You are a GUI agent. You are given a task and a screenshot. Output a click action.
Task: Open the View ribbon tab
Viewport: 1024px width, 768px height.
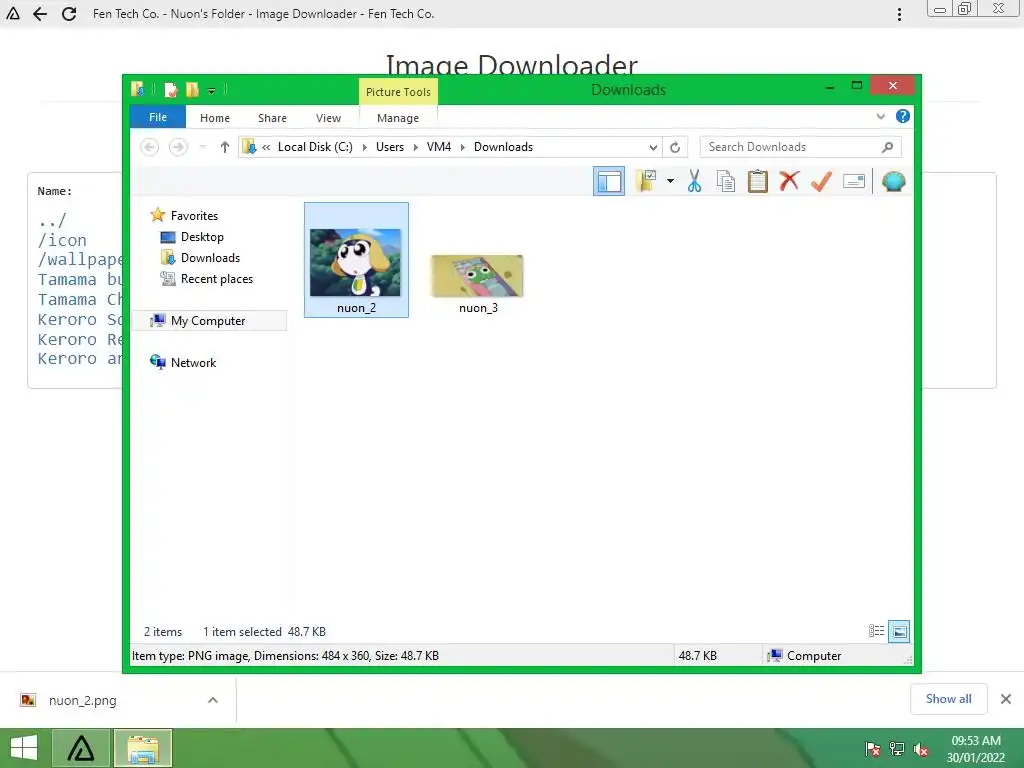328,118
